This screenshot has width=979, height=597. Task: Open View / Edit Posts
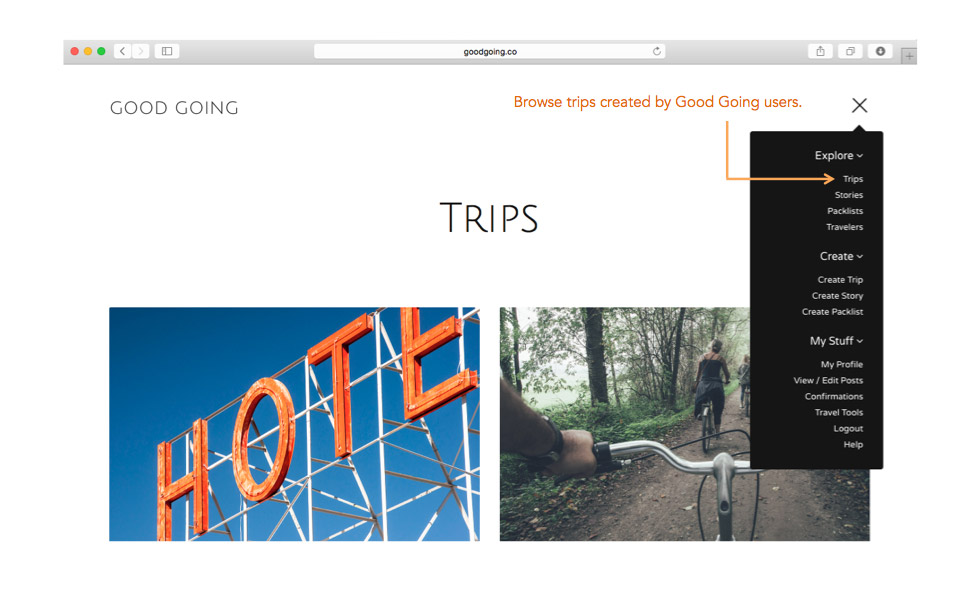tap(828, 380)
